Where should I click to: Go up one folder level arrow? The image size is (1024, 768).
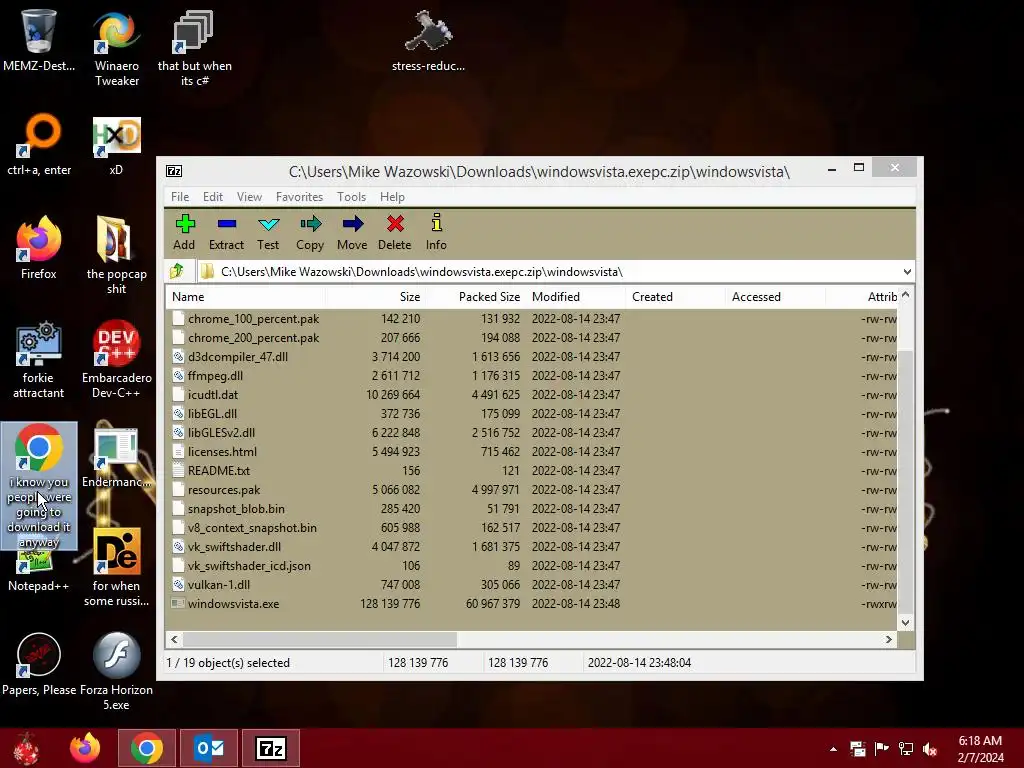pos(177,271)
